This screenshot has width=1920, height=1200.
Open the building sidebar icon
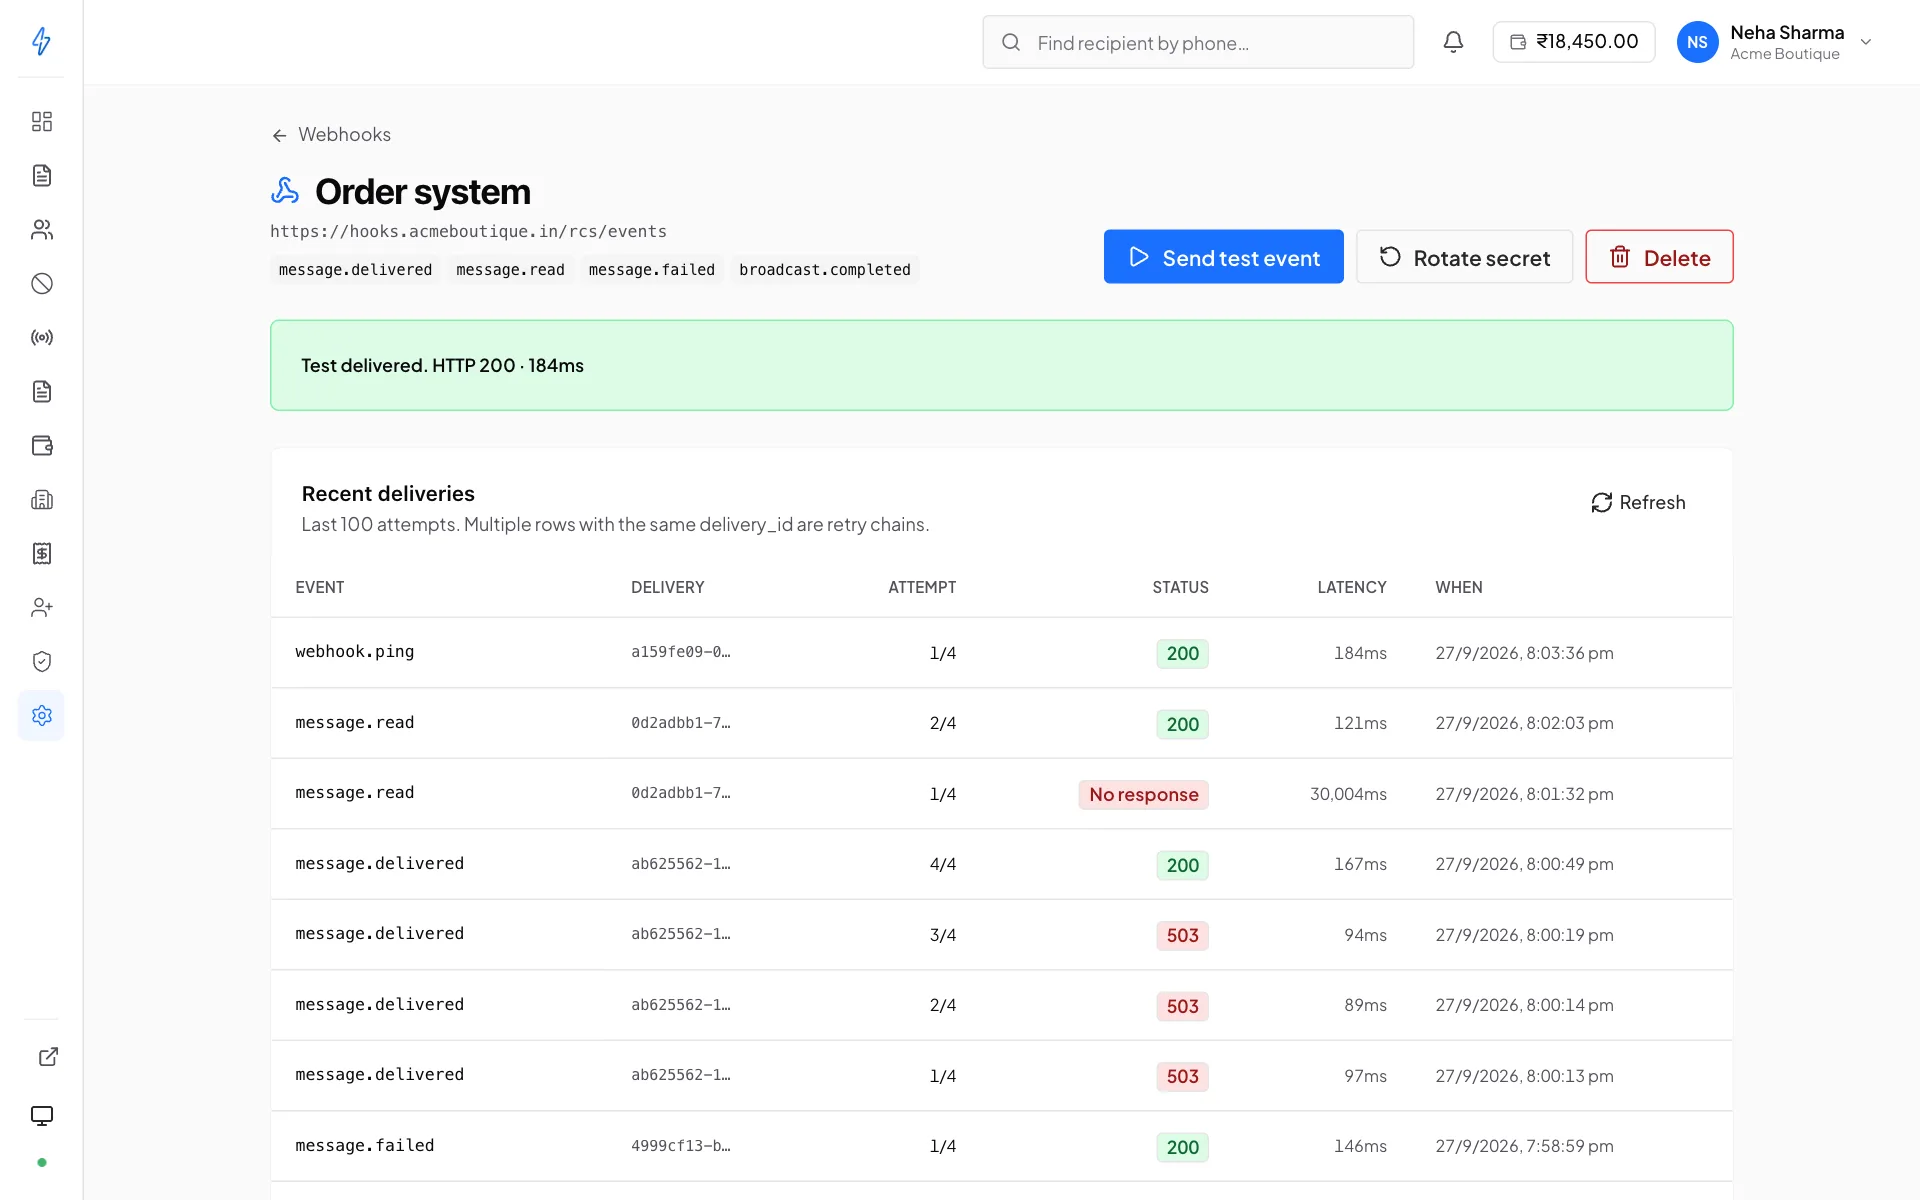pyautogui.click(x=41, y=500)
